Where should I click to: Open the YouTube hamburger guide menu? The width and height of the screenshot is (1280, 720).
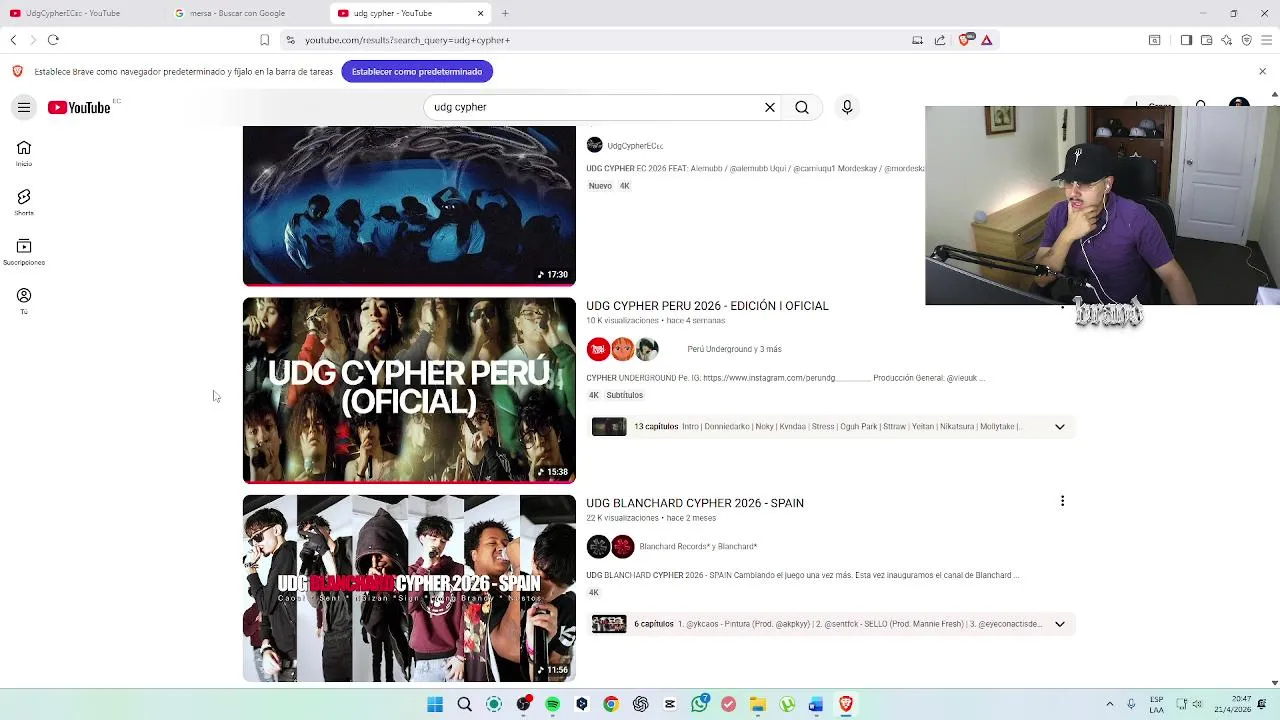24,107
